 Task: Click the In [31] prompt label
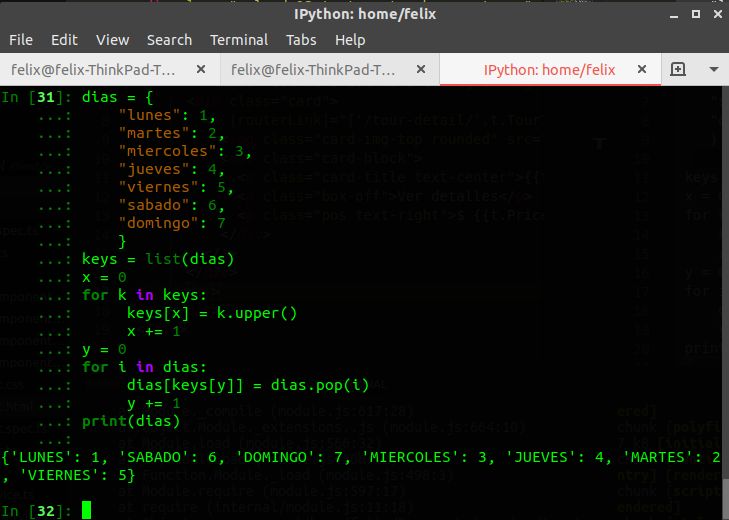(36, 97)
